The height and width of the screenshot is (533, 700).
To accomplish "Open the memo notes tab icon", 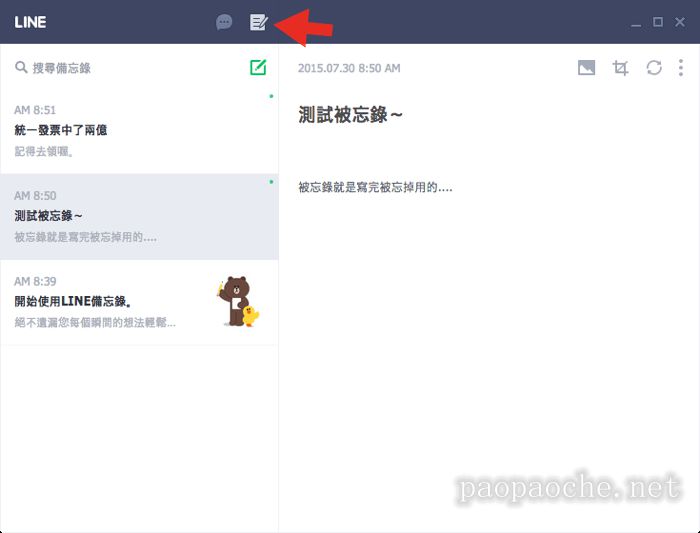I will (x=258, y=22).
